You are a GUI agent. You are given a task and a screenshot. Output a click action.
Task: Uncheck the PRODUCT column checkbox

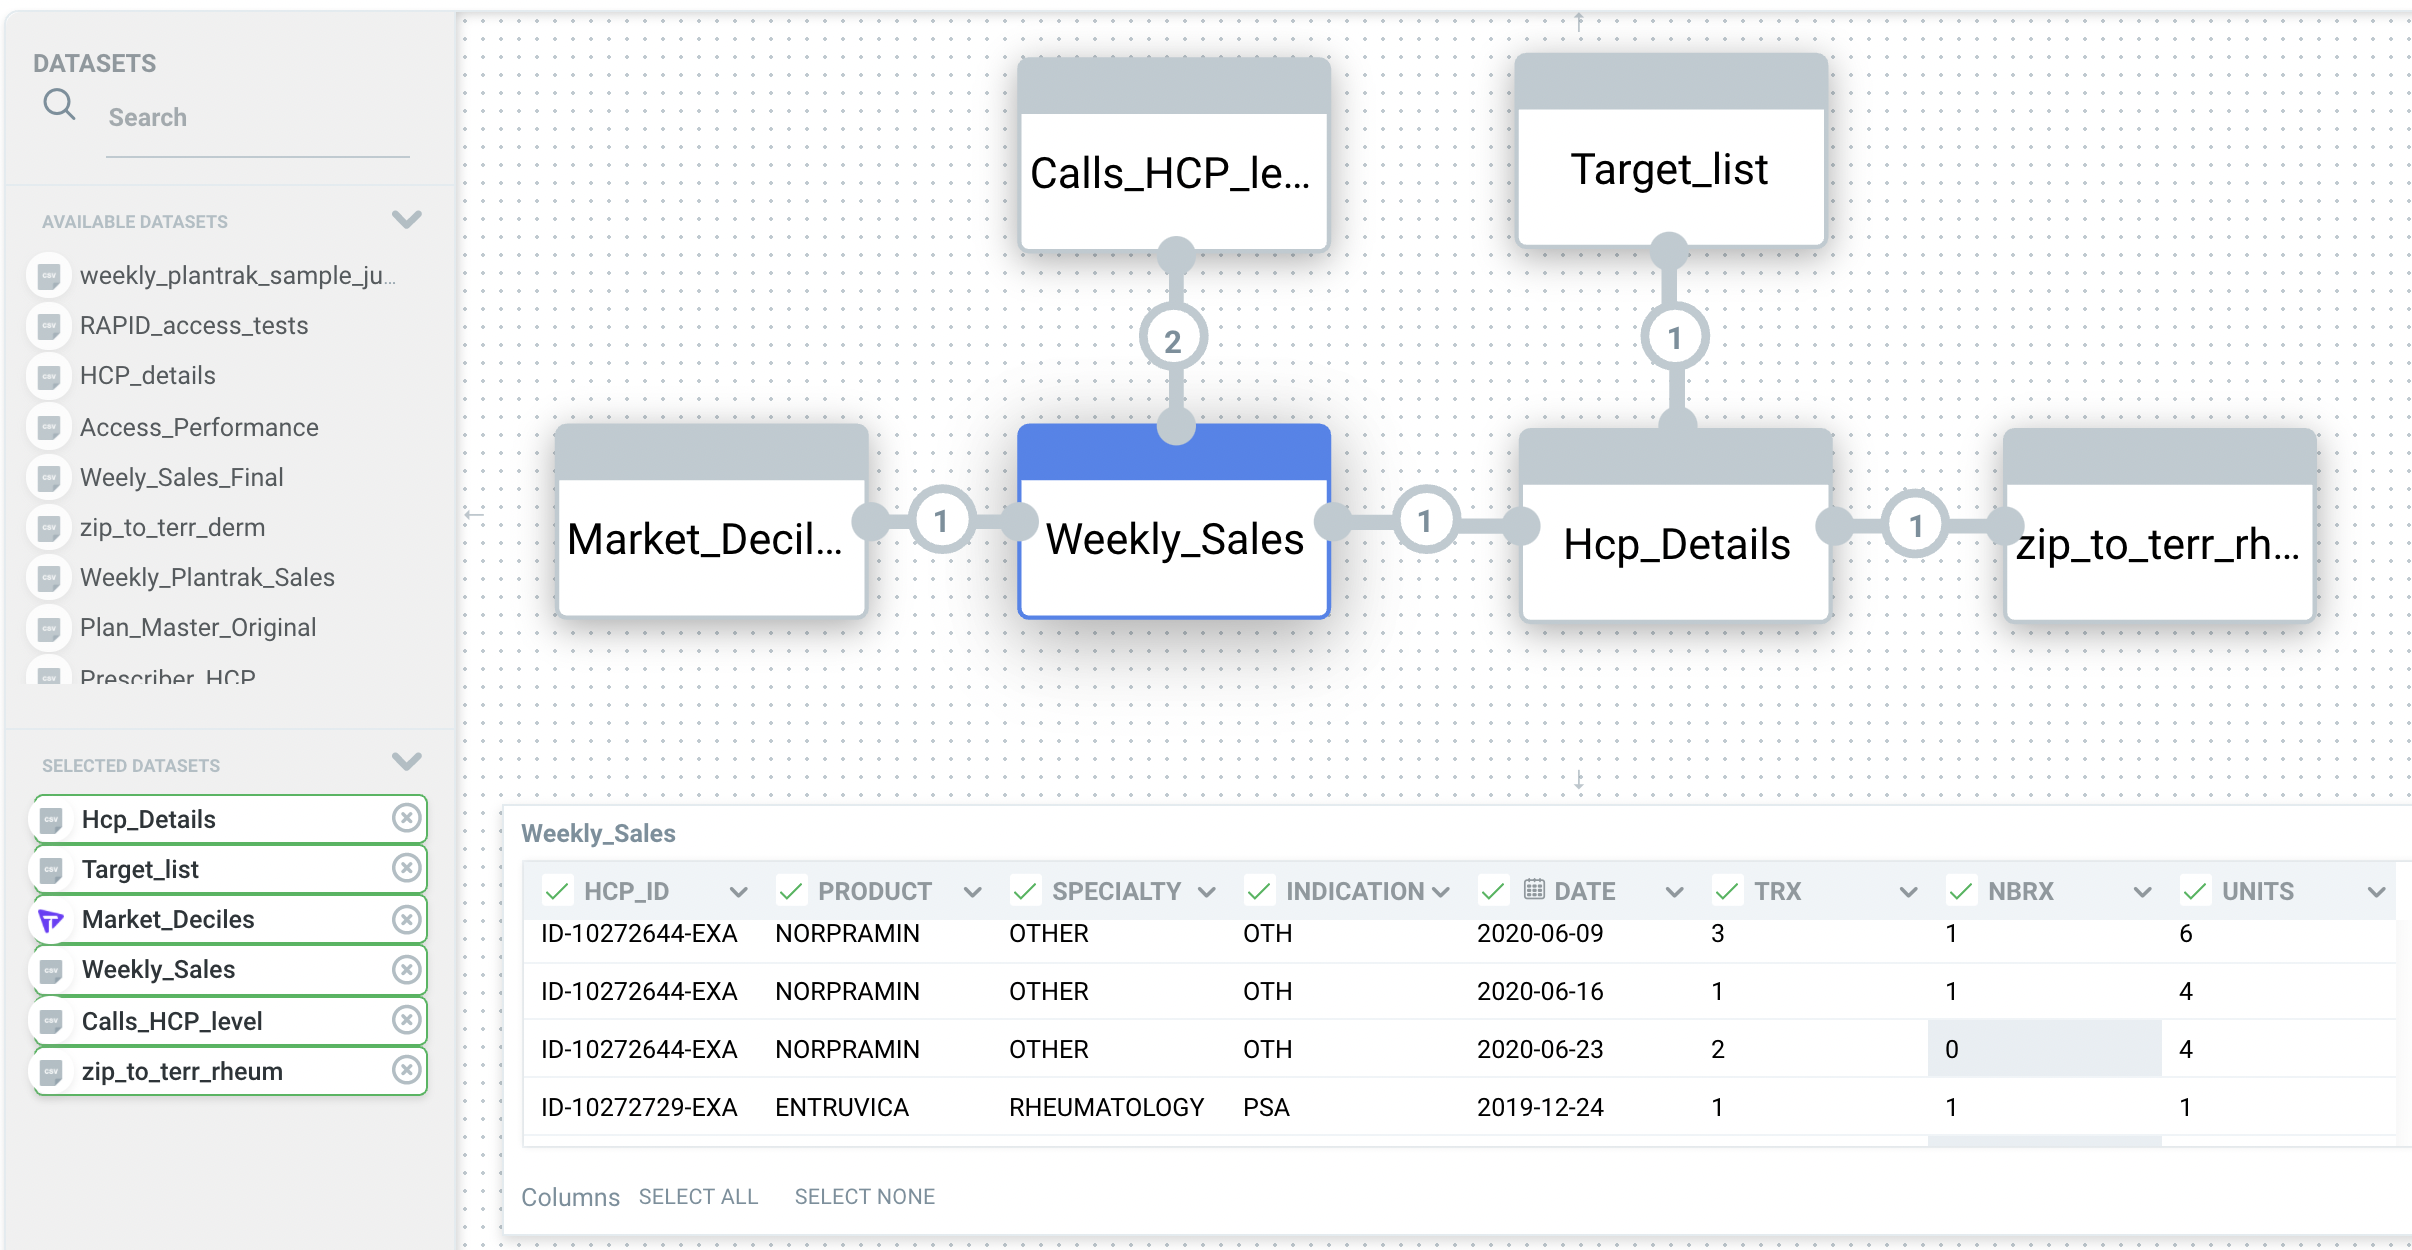pyautogui.click(x=791, y=890)
